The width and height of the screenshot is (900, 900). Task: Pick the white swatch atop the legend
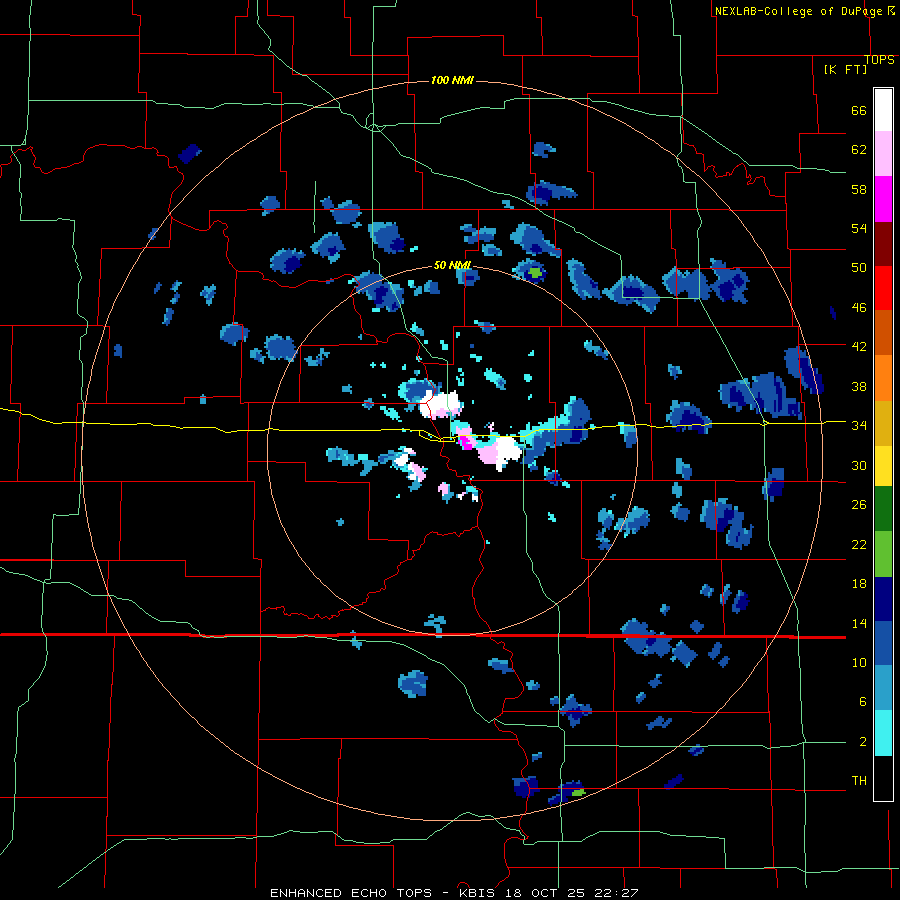point(883,110)
